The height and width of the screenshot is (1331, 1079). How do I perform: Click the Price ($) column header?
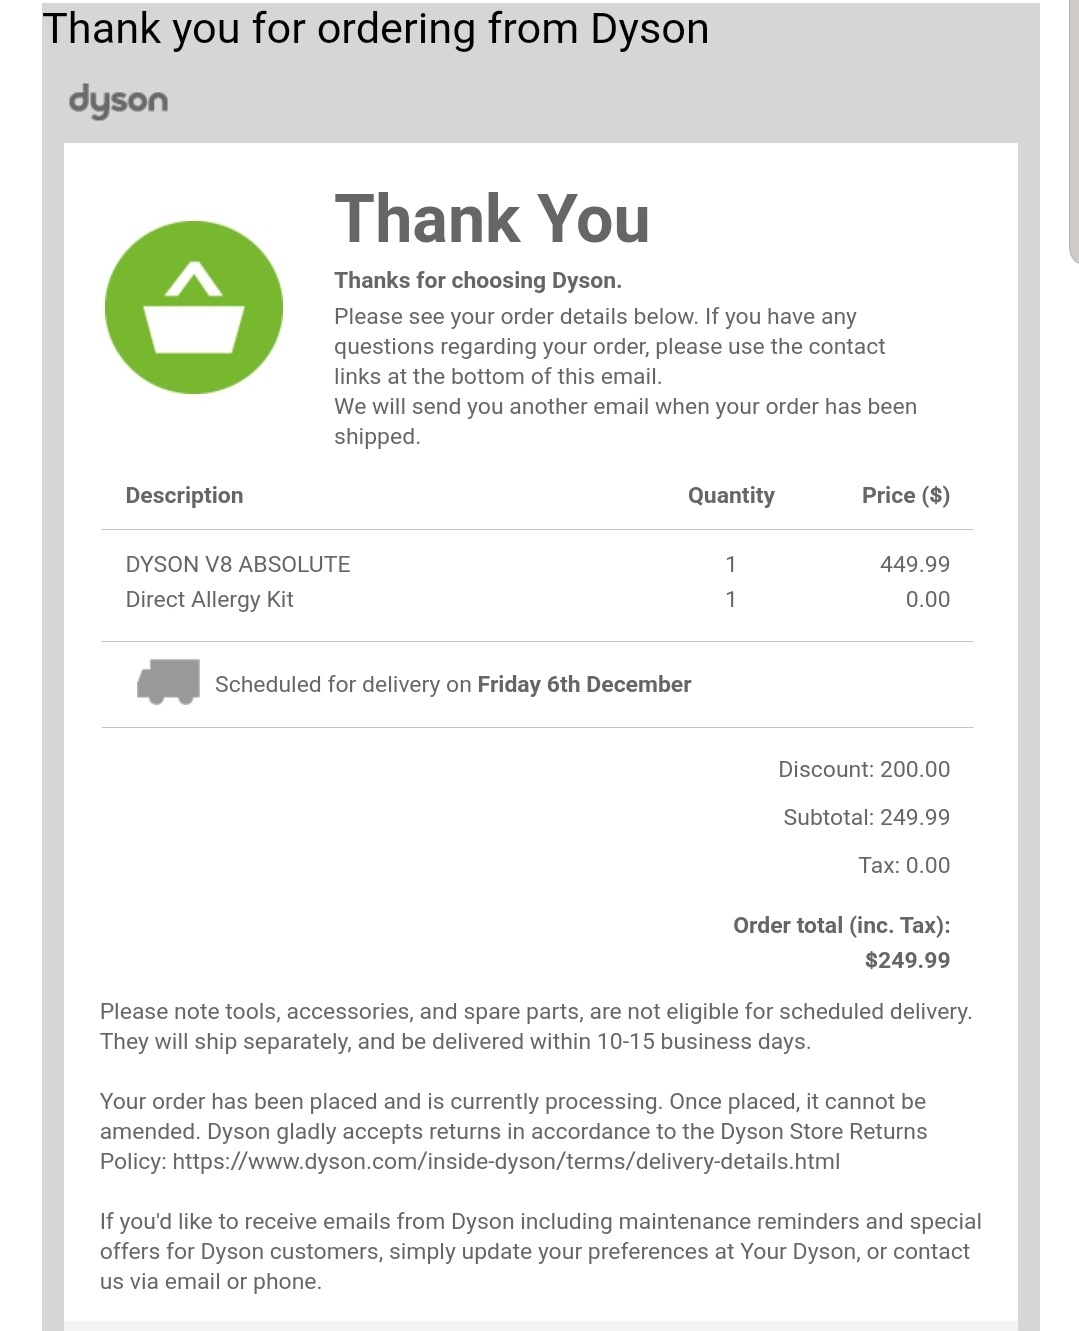click(906, 495)
